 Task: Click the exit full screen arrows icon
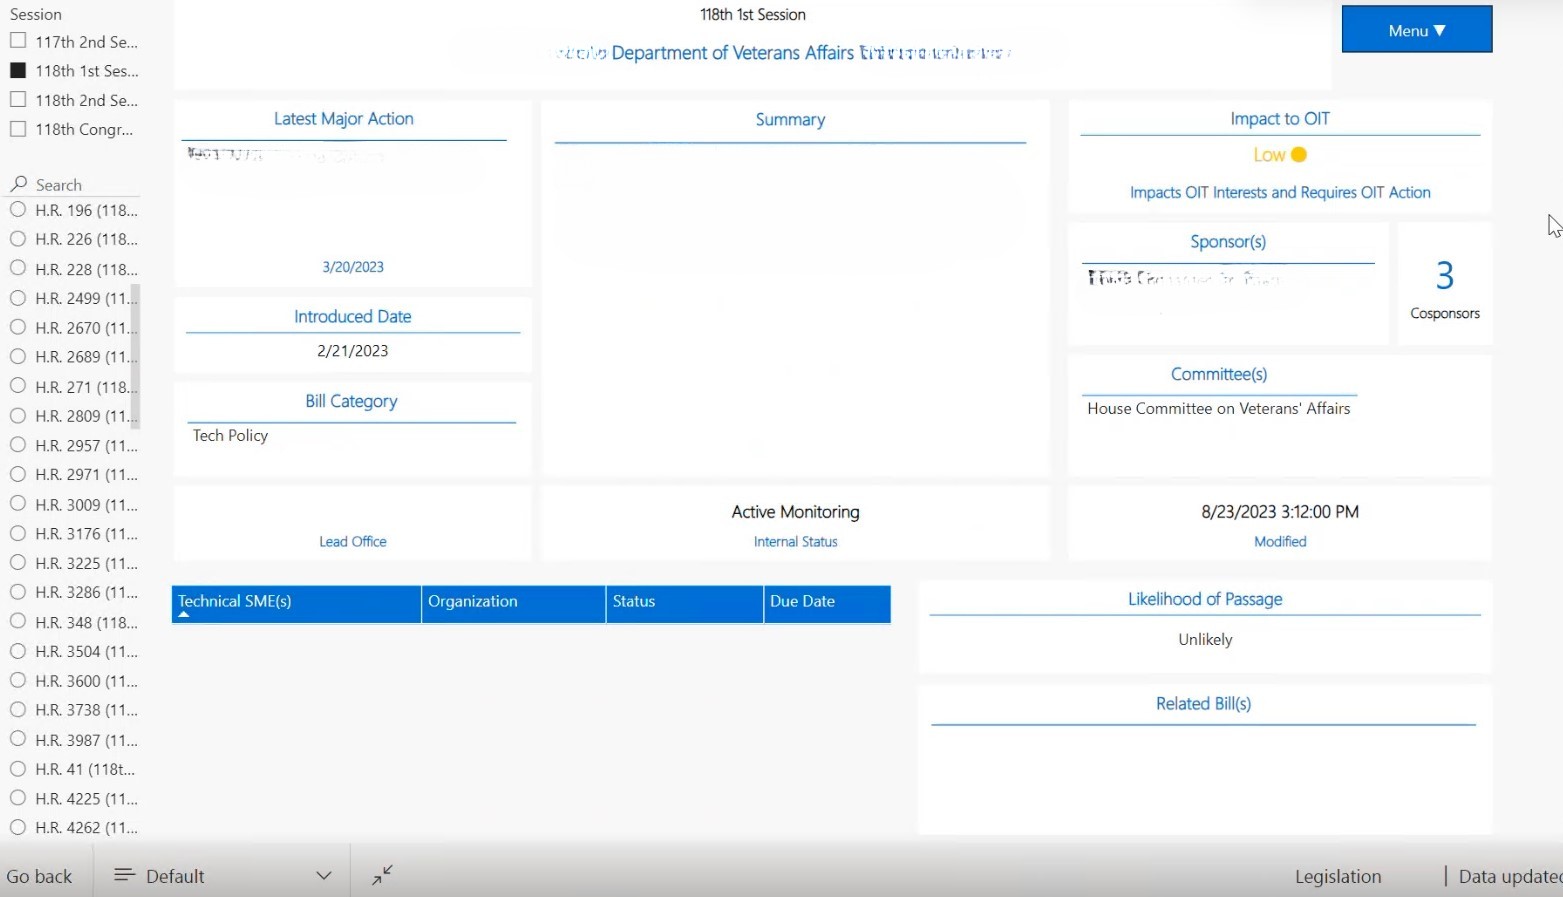point(383,875)
